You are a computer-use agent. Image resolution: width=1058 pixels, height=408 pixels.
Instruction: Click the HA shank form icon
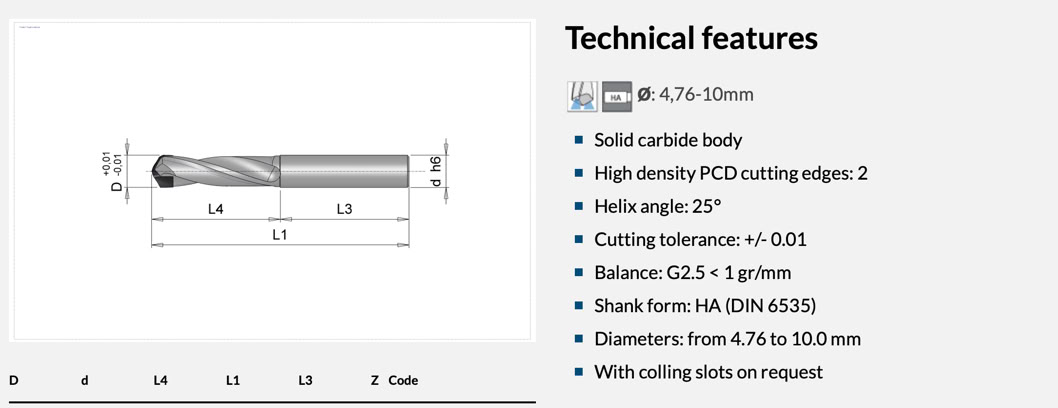coord(617,96)
